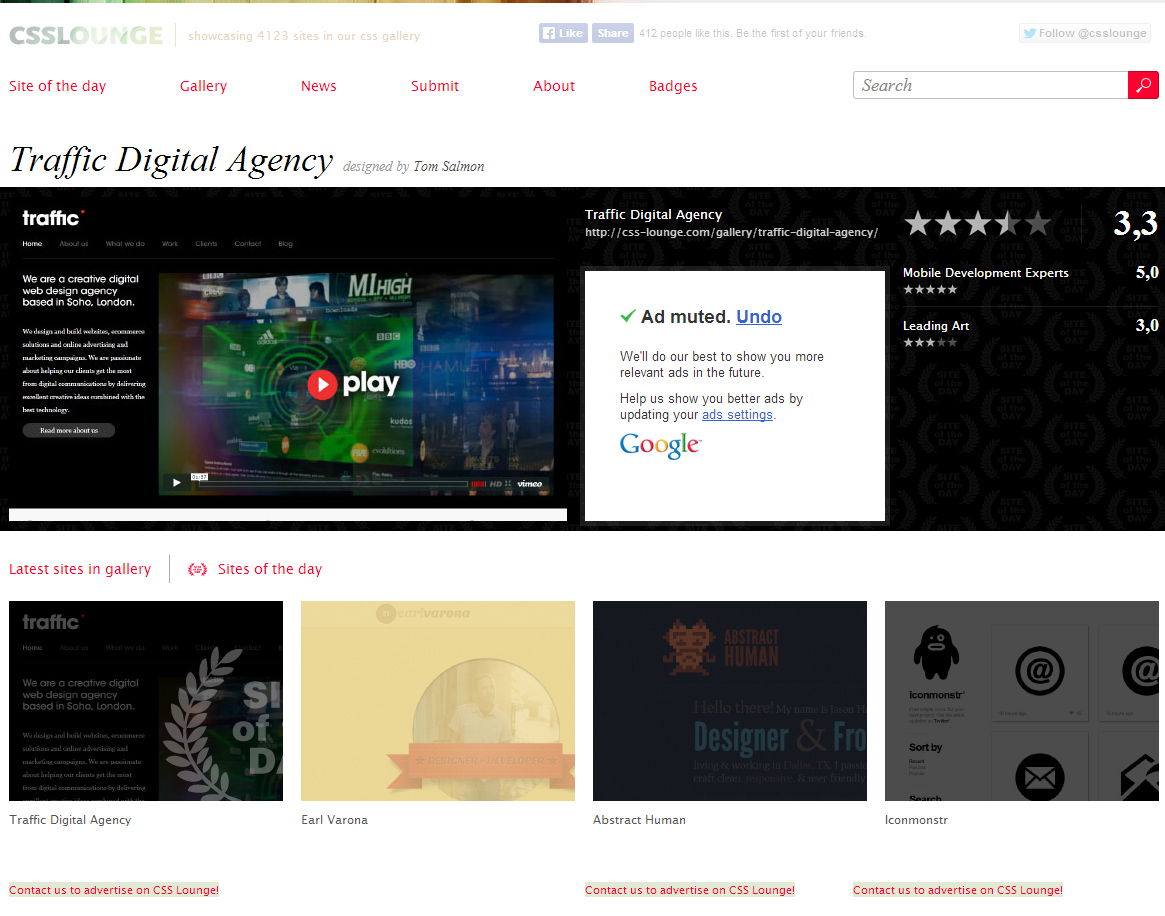The width and height of the screenshot is (1165, 916).
Task: Follow @csslounge on Twitter
Action: [1085, 33]
